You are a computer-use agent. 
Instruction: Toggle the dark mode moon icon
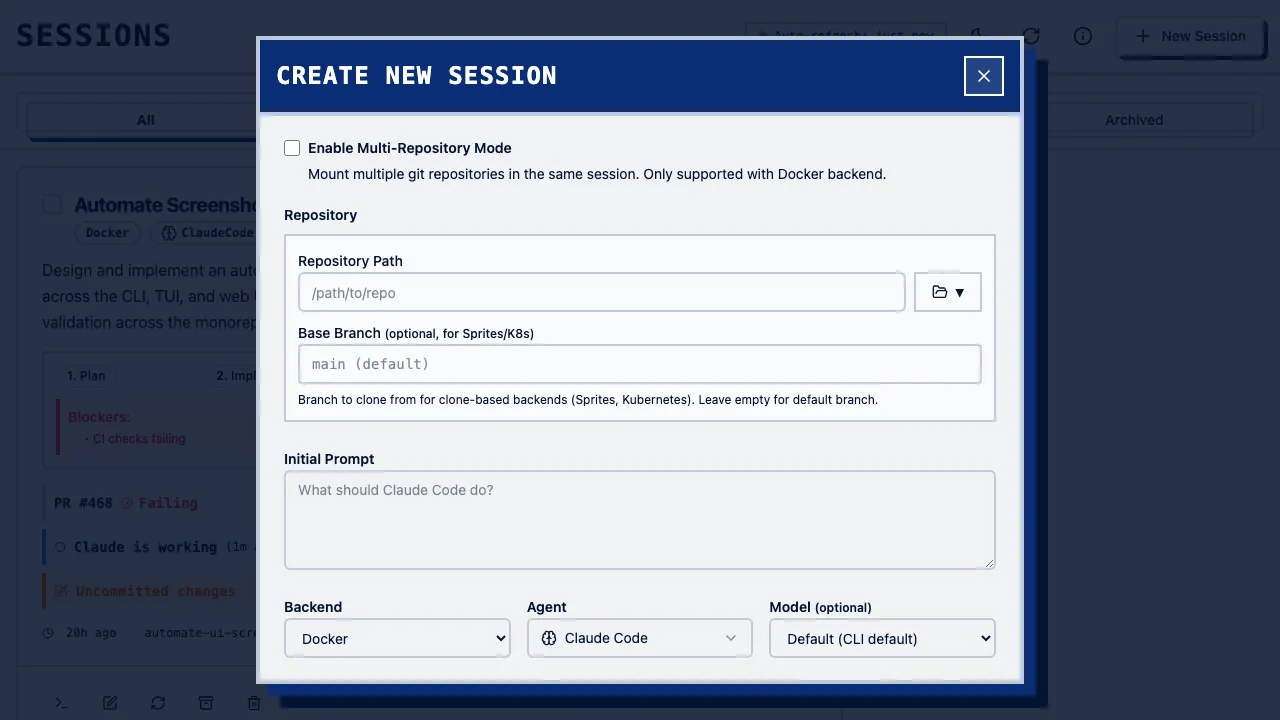point(978,36)
